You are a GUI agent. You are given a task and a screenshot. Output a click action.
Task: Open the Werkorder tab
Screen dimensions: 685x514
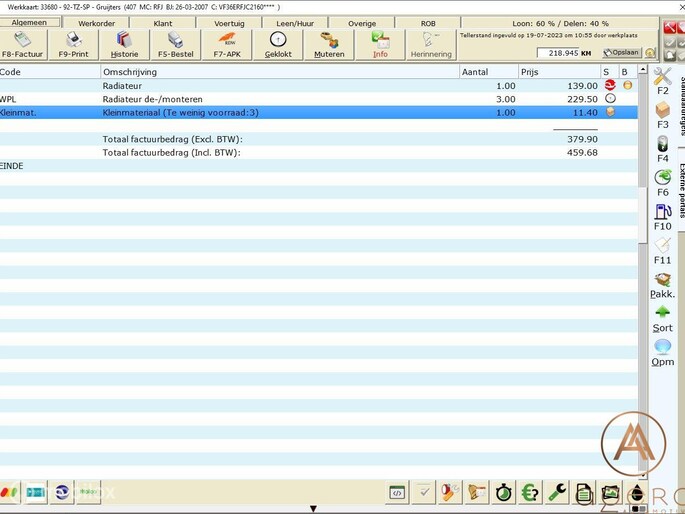pos(96,22)
